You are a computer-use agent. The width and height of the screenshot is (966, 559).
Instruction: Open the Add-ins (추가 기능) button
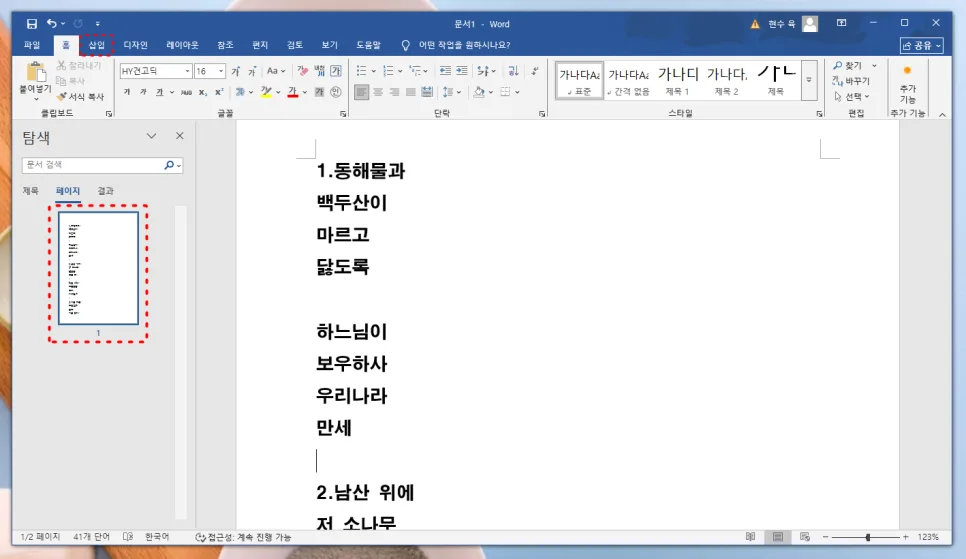click(x=907, y=84)
